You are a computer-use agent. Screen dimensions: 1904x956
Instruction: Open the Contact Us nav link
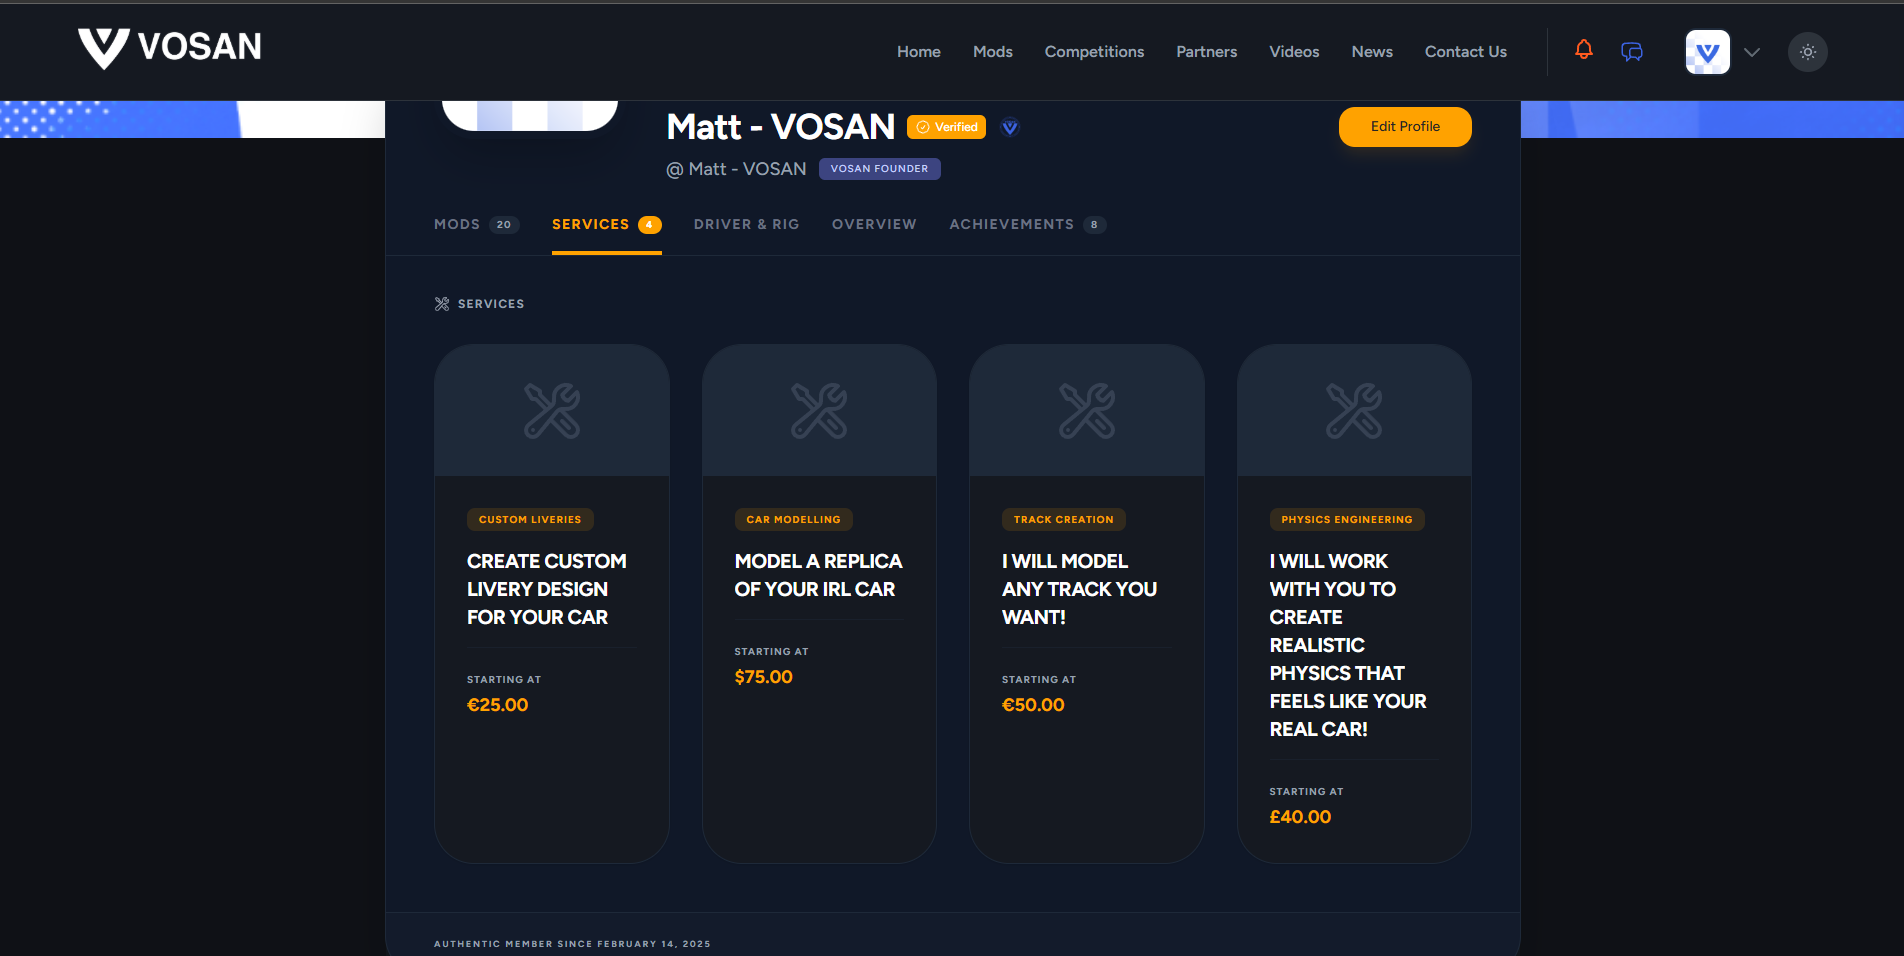[x=1466, y=52]
